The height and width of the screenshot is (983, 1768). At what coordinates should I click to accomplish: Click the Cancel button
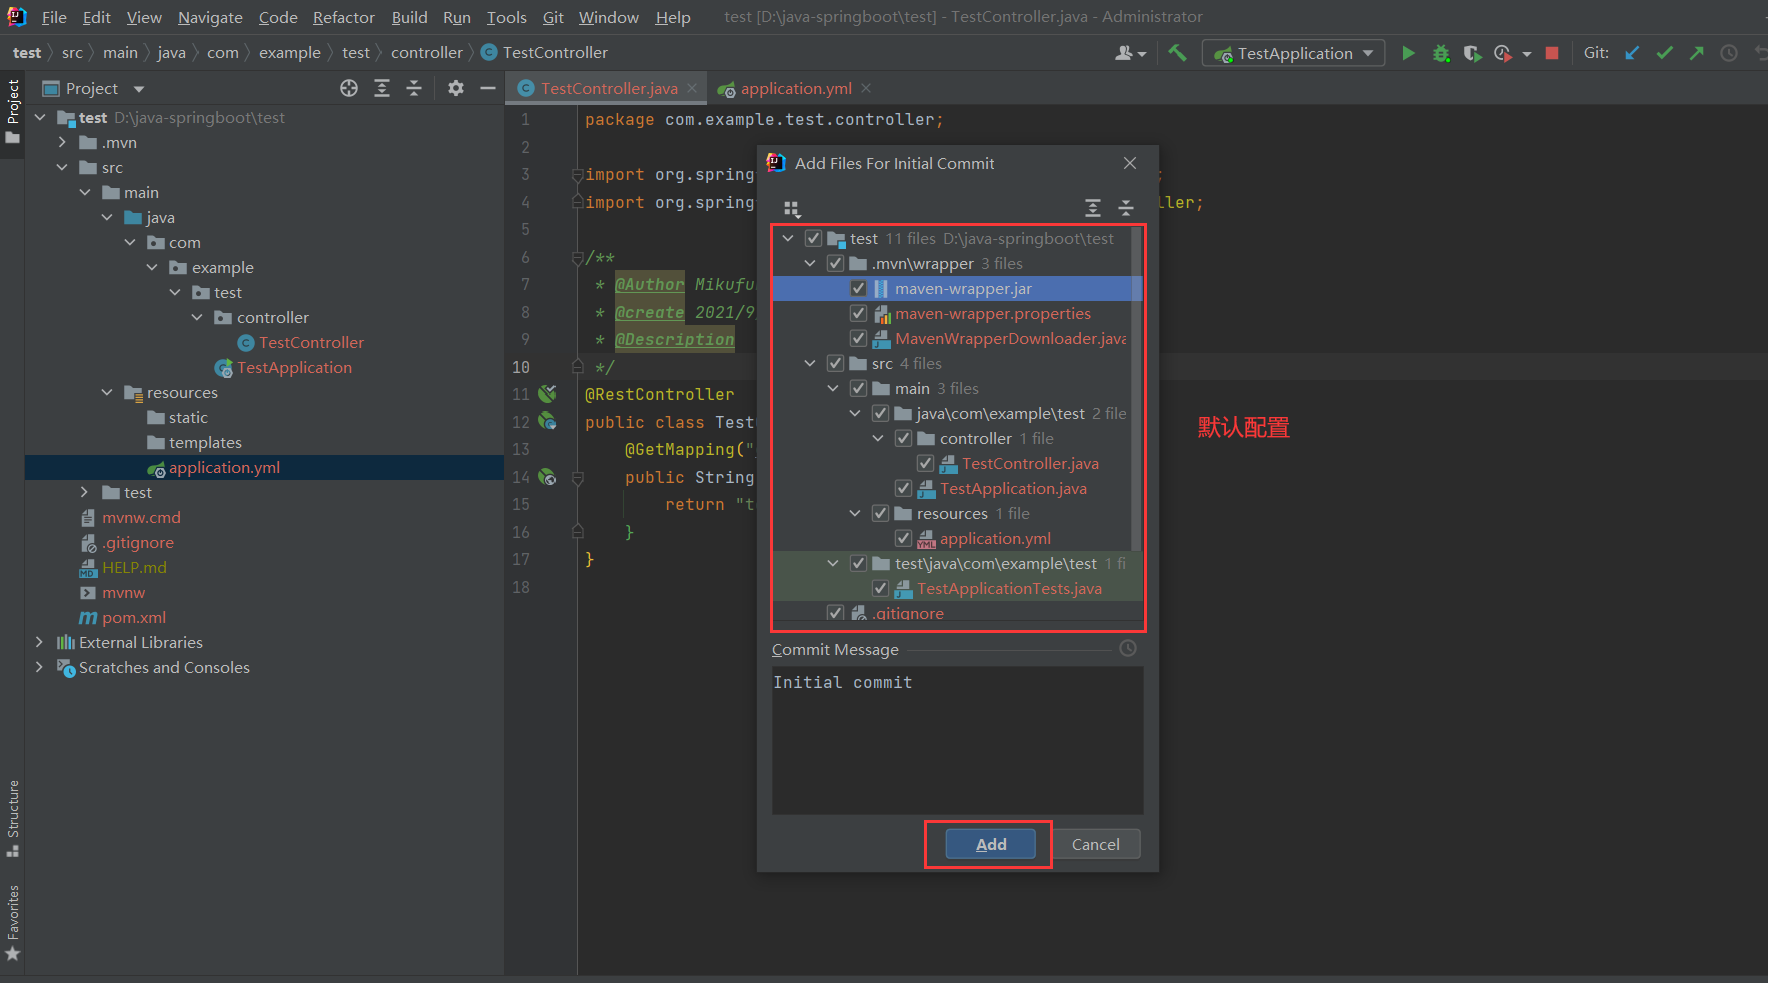coord(1095,844)
